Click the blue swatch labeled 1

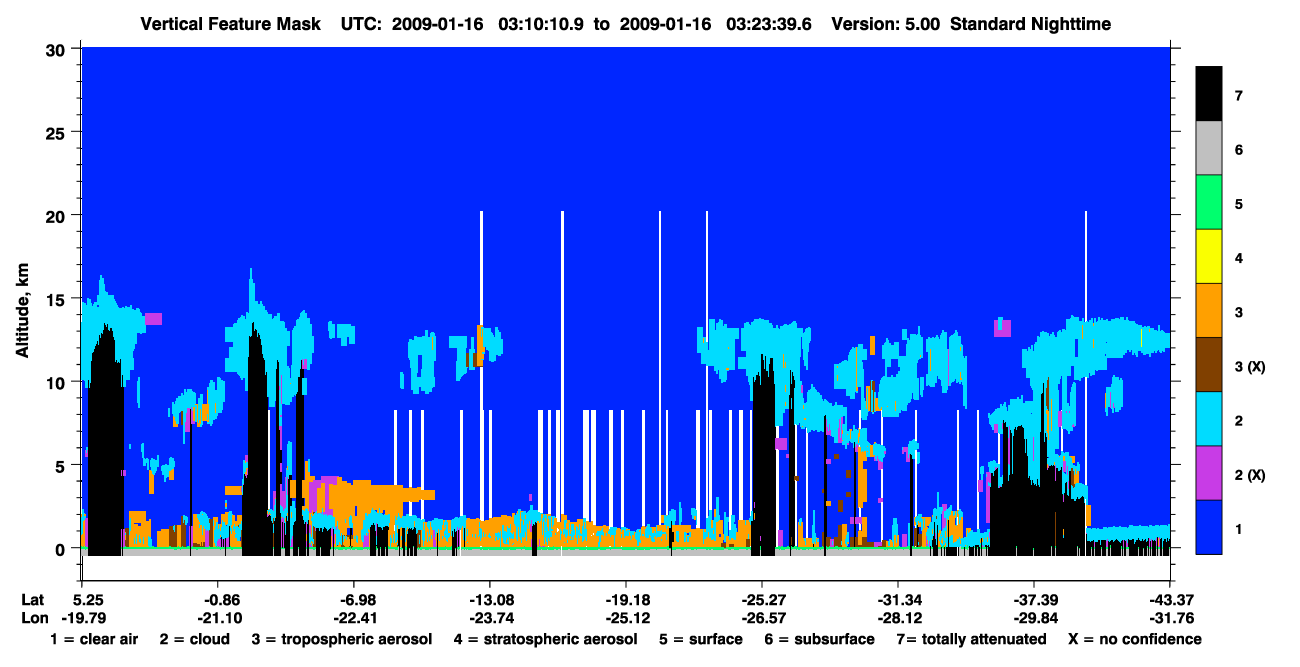click(x=1209, y=527)
